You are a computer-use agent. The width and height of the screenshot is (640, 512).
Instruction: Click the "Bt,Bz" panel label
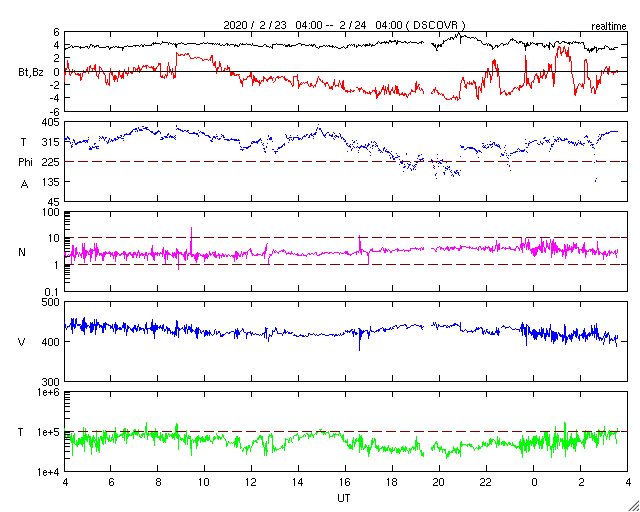point(31,74)
